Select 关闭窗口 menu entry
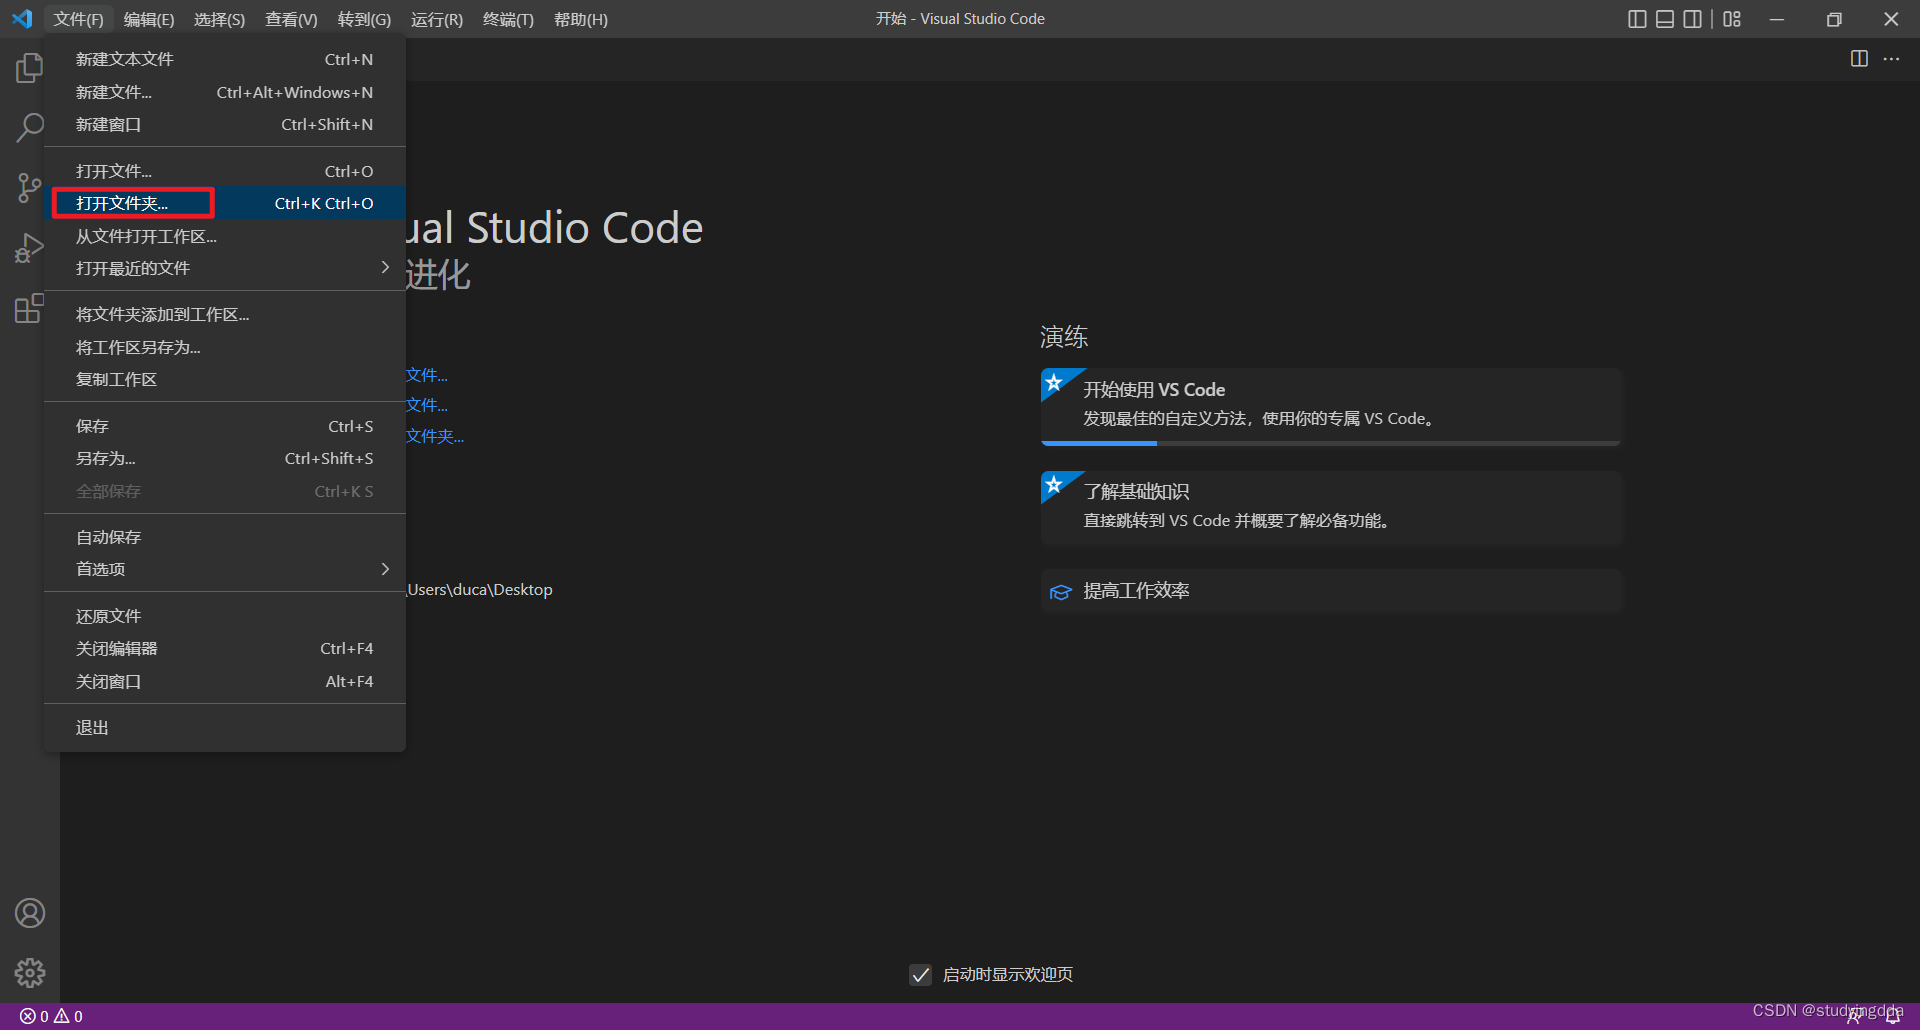Viewport: 1920px width, 1030px height. 225,681
